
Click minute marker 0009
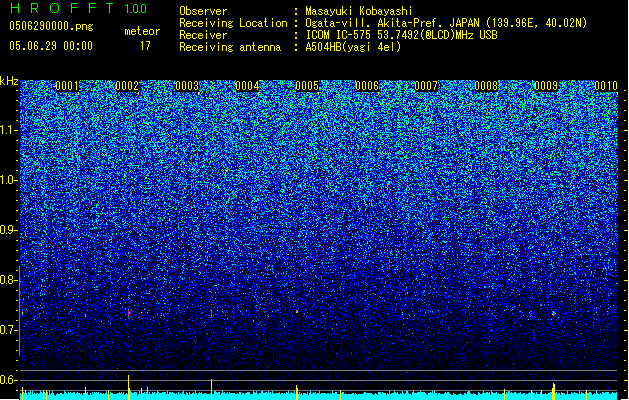(x=546, y=86)
